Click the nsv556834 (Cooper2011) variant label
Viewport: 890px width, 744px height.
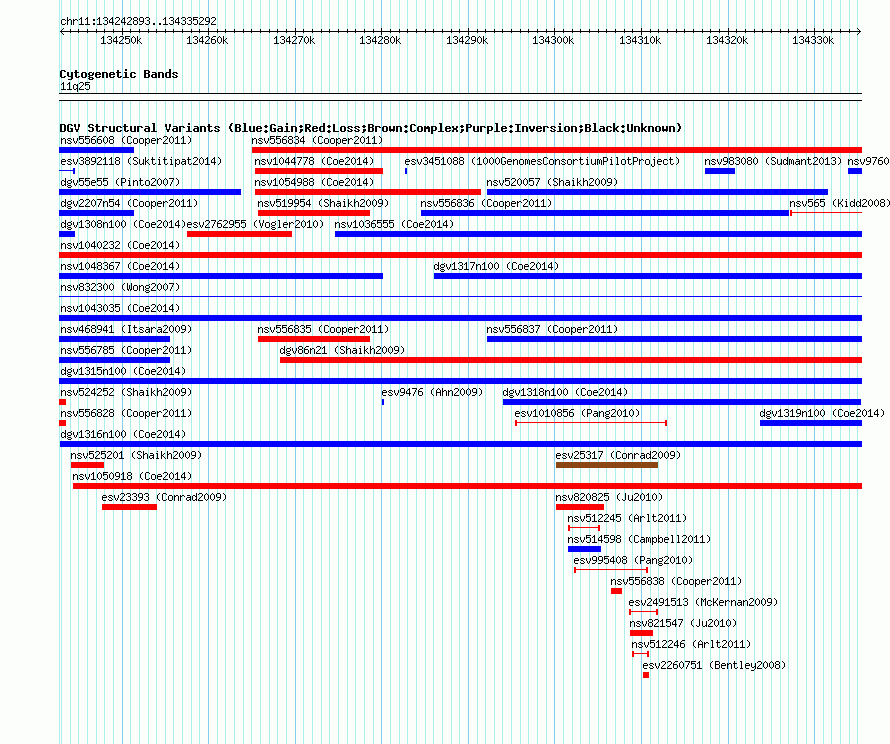317,140
